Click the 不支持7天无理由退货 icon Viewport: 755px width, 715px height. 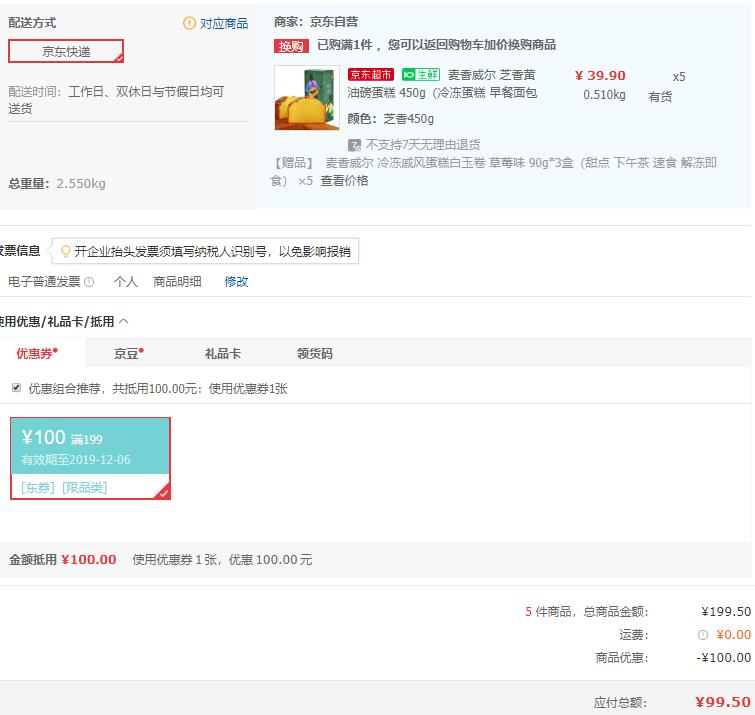tap(354, 144)
